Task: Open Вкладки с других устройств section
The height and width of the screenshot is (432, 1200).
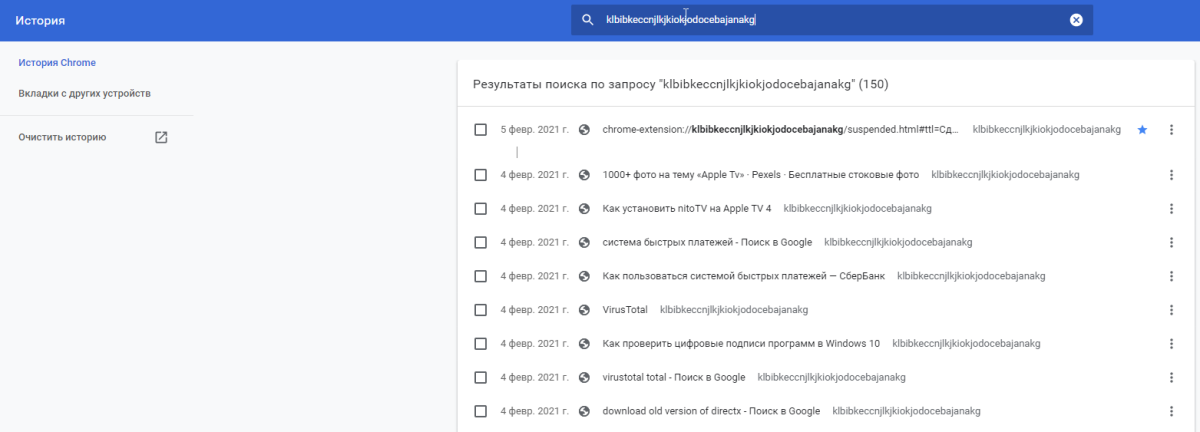Action: pyautogui.click(x=85, y=93)
